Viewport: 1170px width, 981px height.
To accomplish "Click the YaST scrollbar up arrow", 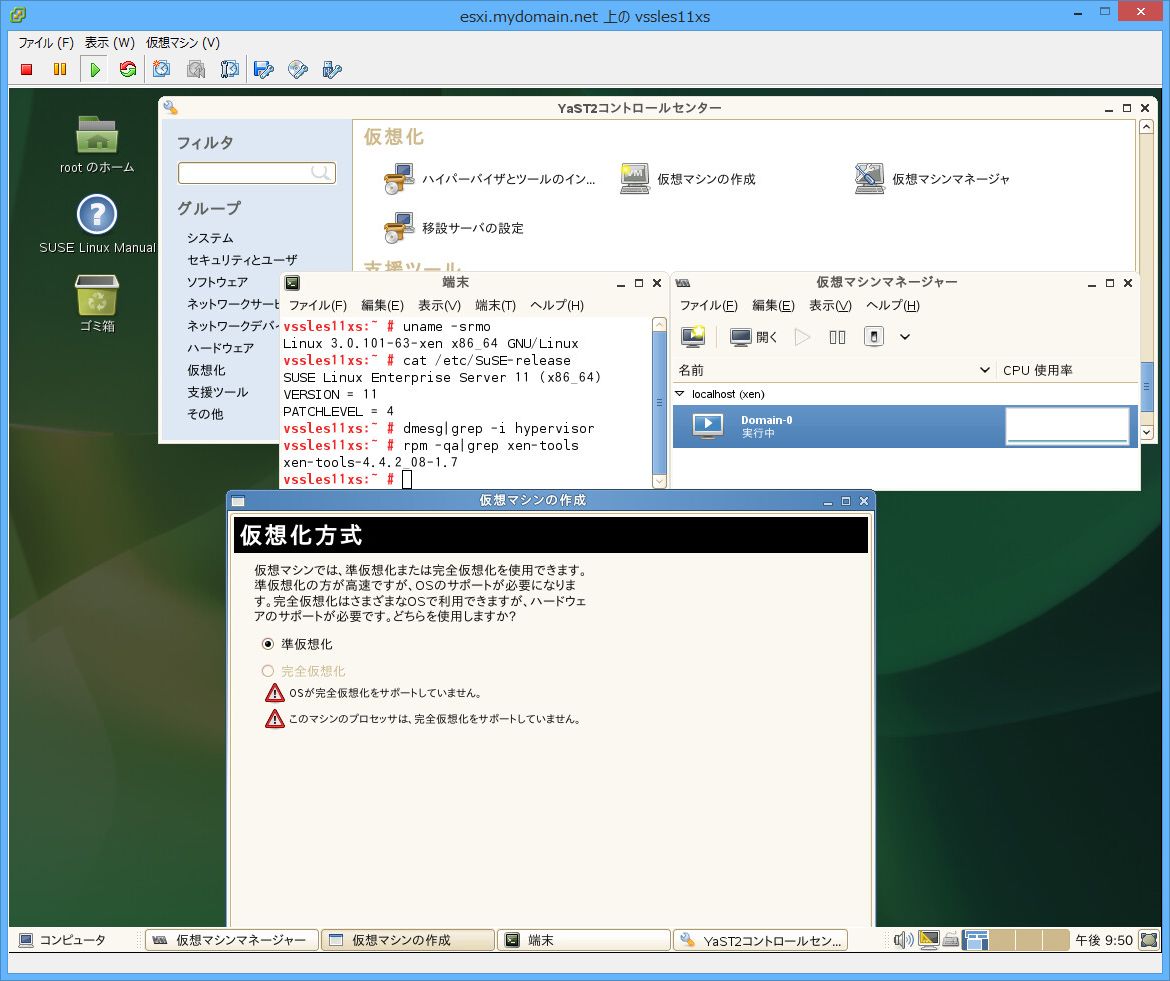I will pyautogui.click(x=1147, y=127).
